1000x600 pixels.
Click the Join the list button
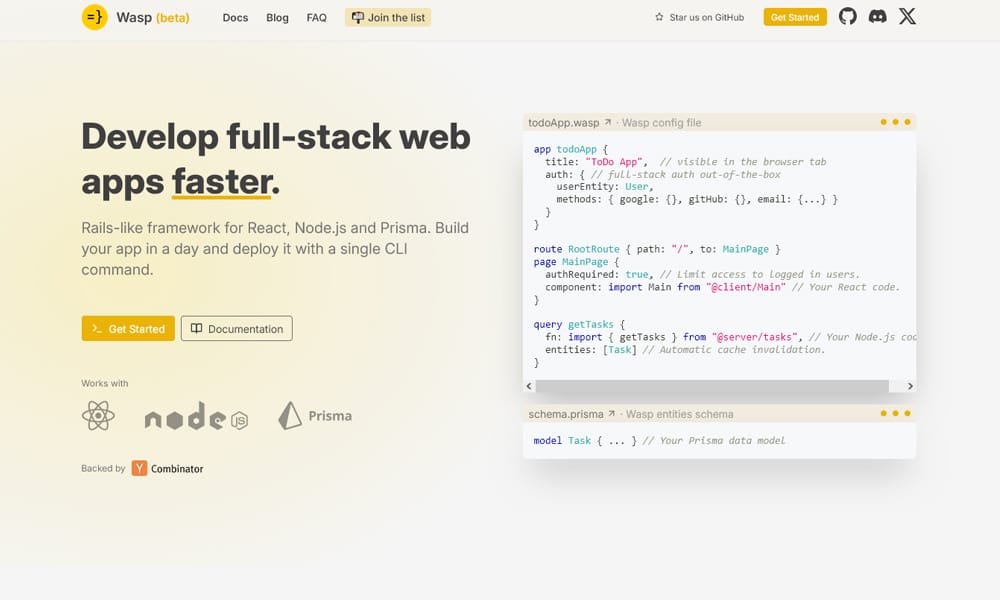(x=388, y=18)
